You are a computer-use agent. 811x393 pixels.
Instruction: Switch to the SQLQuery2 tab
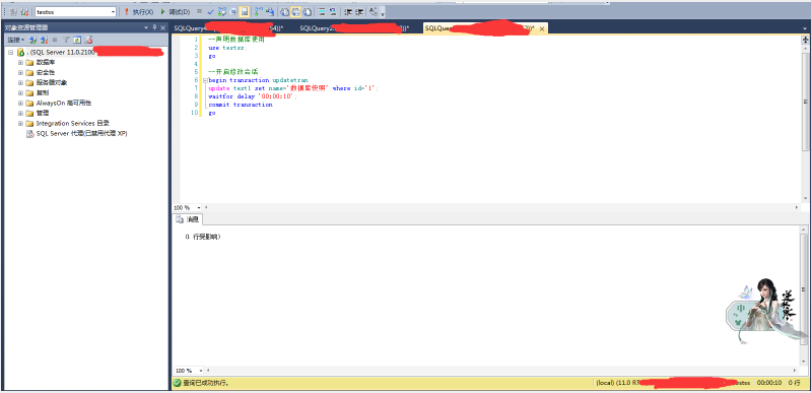point(354,28)
